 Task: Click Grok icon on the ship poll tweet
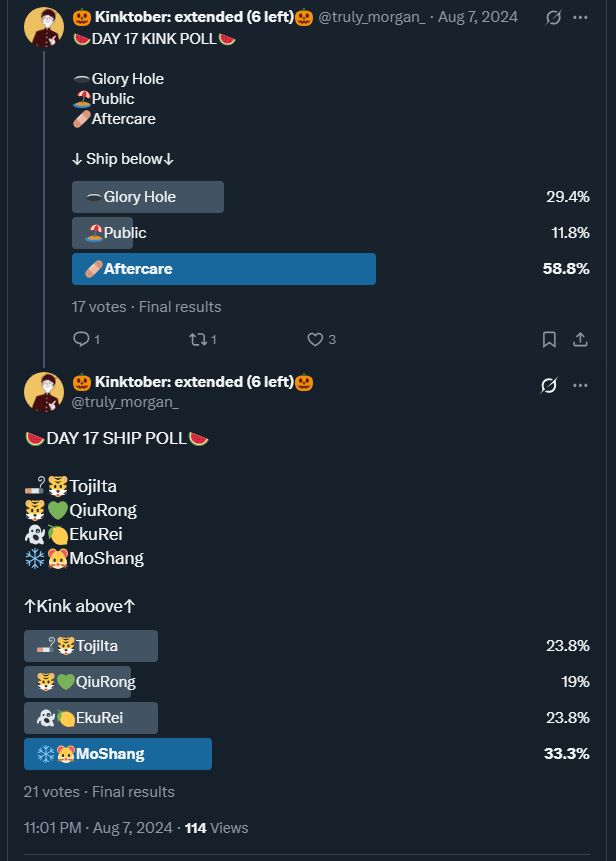548,385
